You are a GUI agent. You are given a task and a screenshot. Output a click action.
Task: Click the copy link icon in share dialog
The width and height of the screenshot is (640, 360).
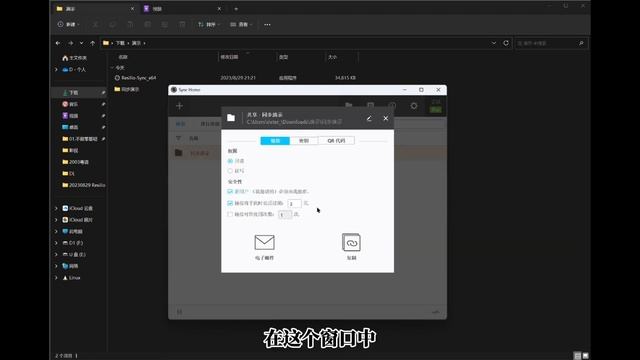(351, 242)
